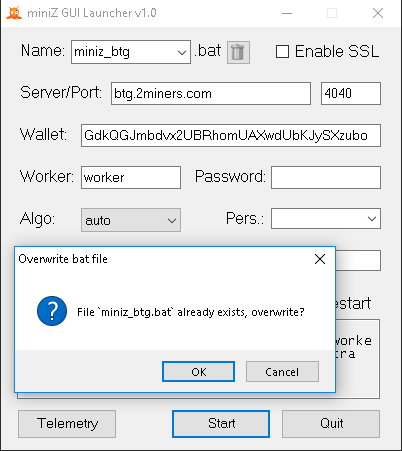402x451 pixels.
Task: Click the miniZ app icon in title bar
Action: (14, 13)
